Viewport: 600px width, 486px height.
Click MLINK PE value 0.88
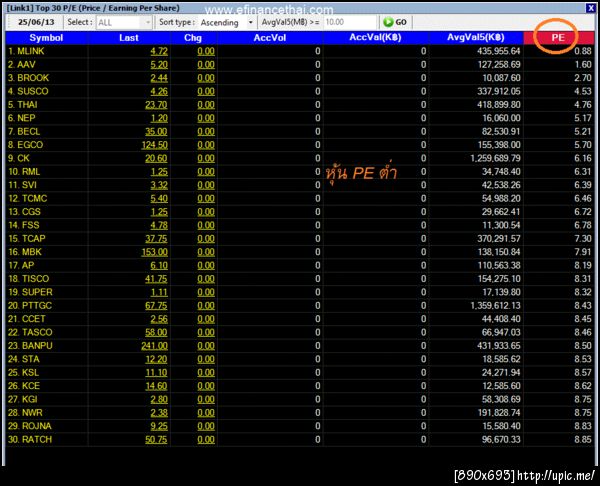[x=583, y=51]
